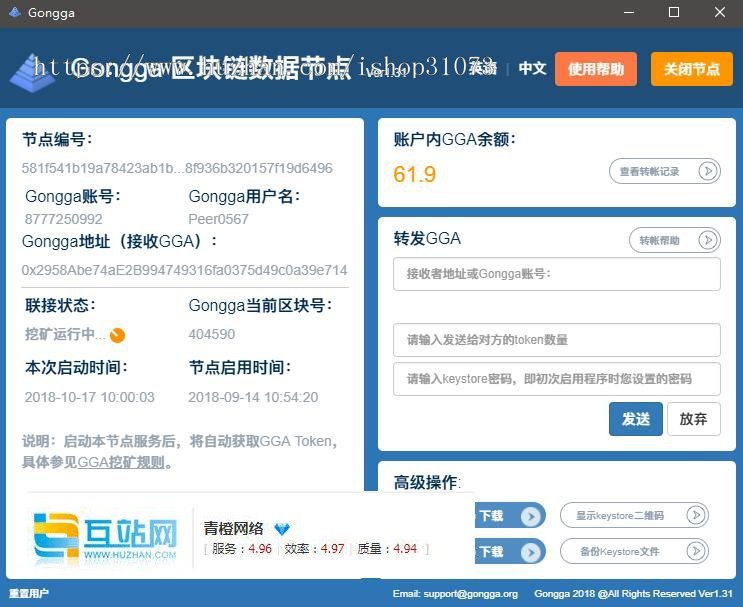This screenshot has width=743, height=607.
Task: Open the GGA挖矿规则 link
Action: pos(121,462)
